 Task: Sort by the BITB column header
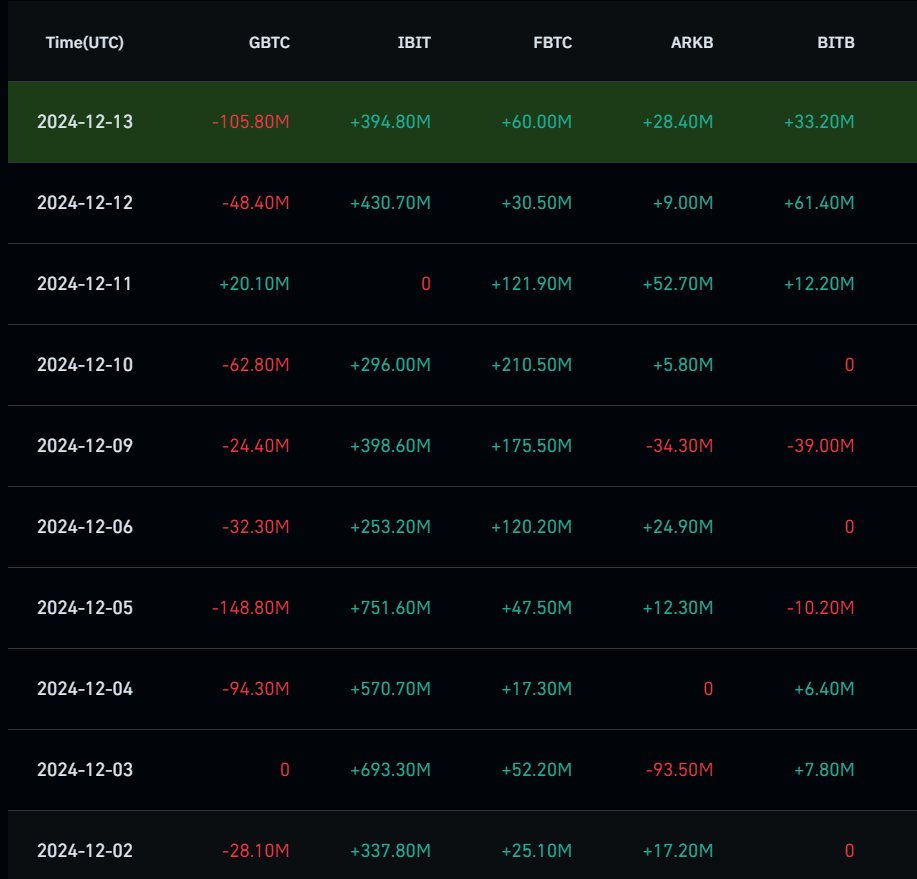[x=834, y=43]
